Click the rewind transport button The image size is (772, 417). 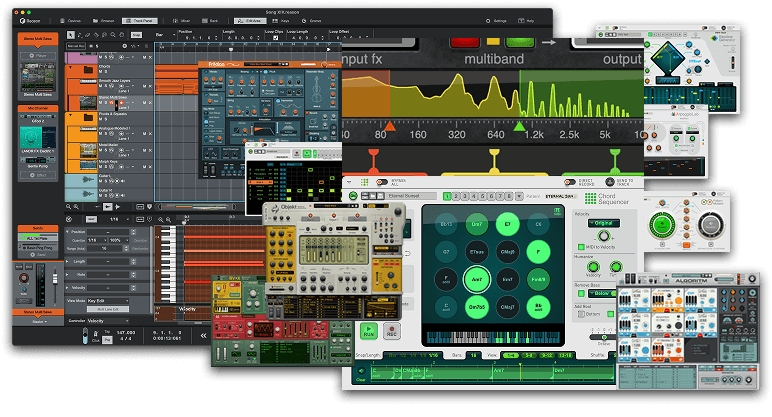203,335
